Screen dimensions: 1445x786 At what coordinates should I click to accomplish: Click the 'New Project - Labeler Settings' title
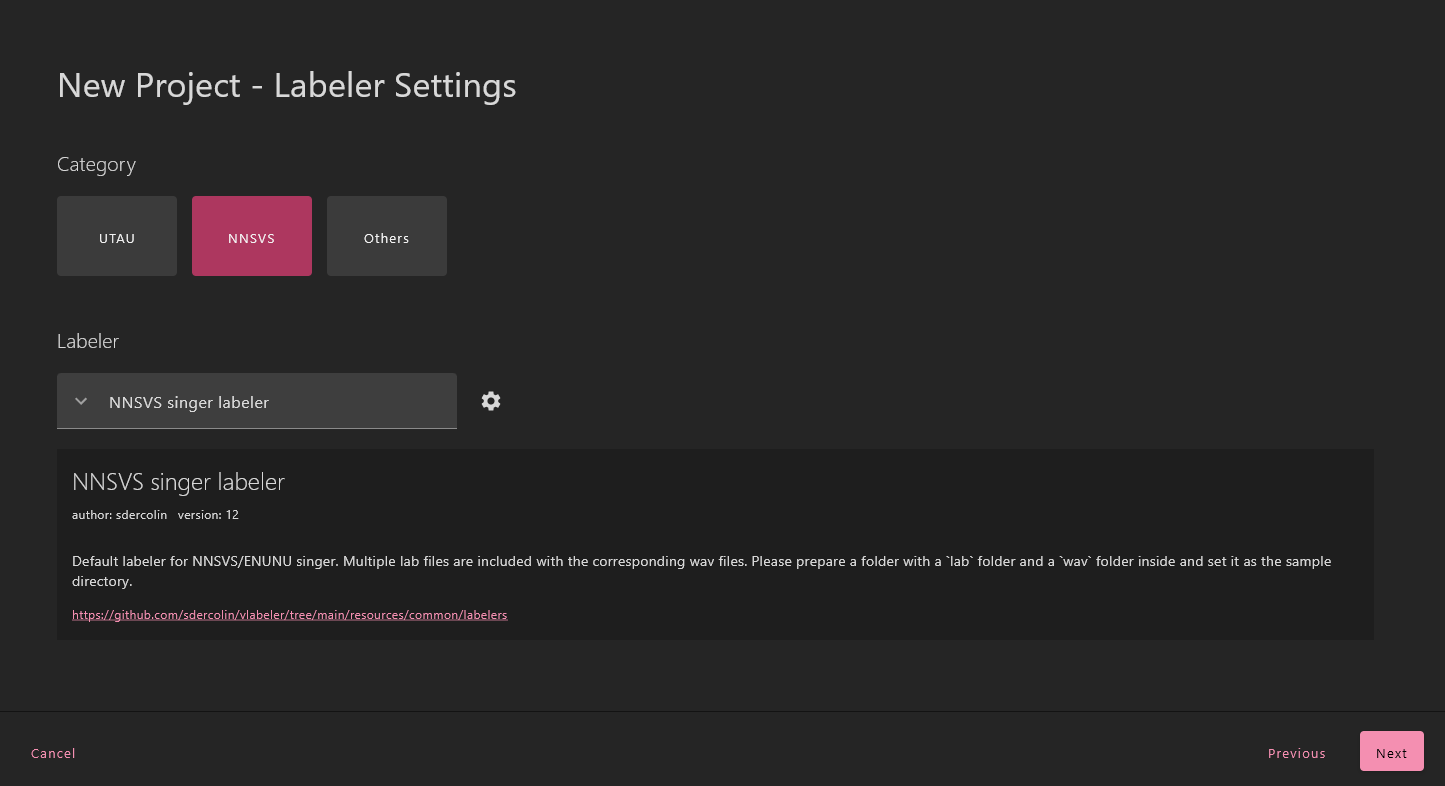pos(286,86)
